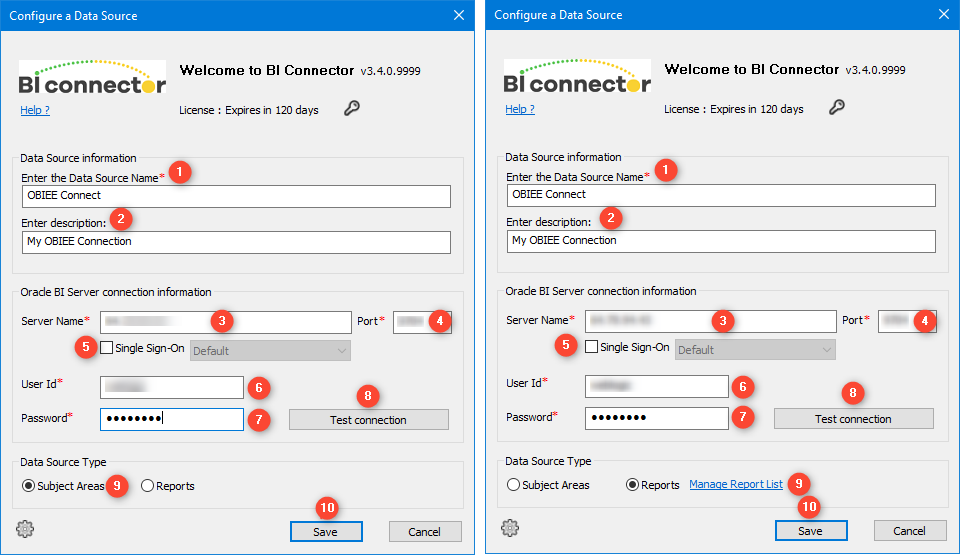Open the Default dropdown in right dialog

coord(755,349)
